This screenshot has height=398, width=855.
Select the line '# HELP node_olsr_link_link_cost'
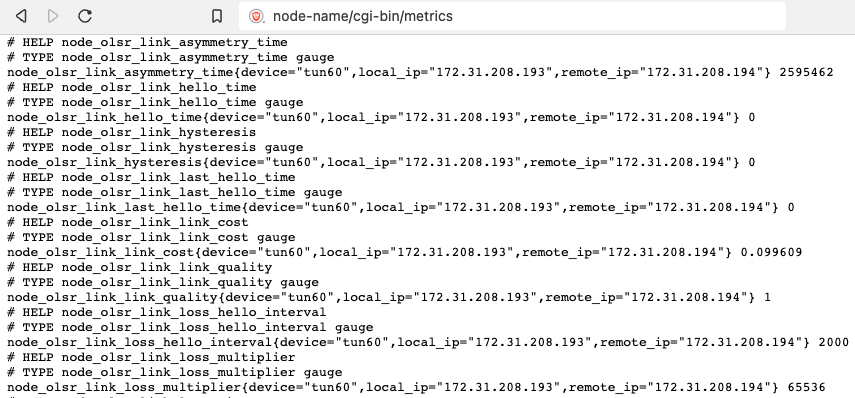(x=128, y=222)
